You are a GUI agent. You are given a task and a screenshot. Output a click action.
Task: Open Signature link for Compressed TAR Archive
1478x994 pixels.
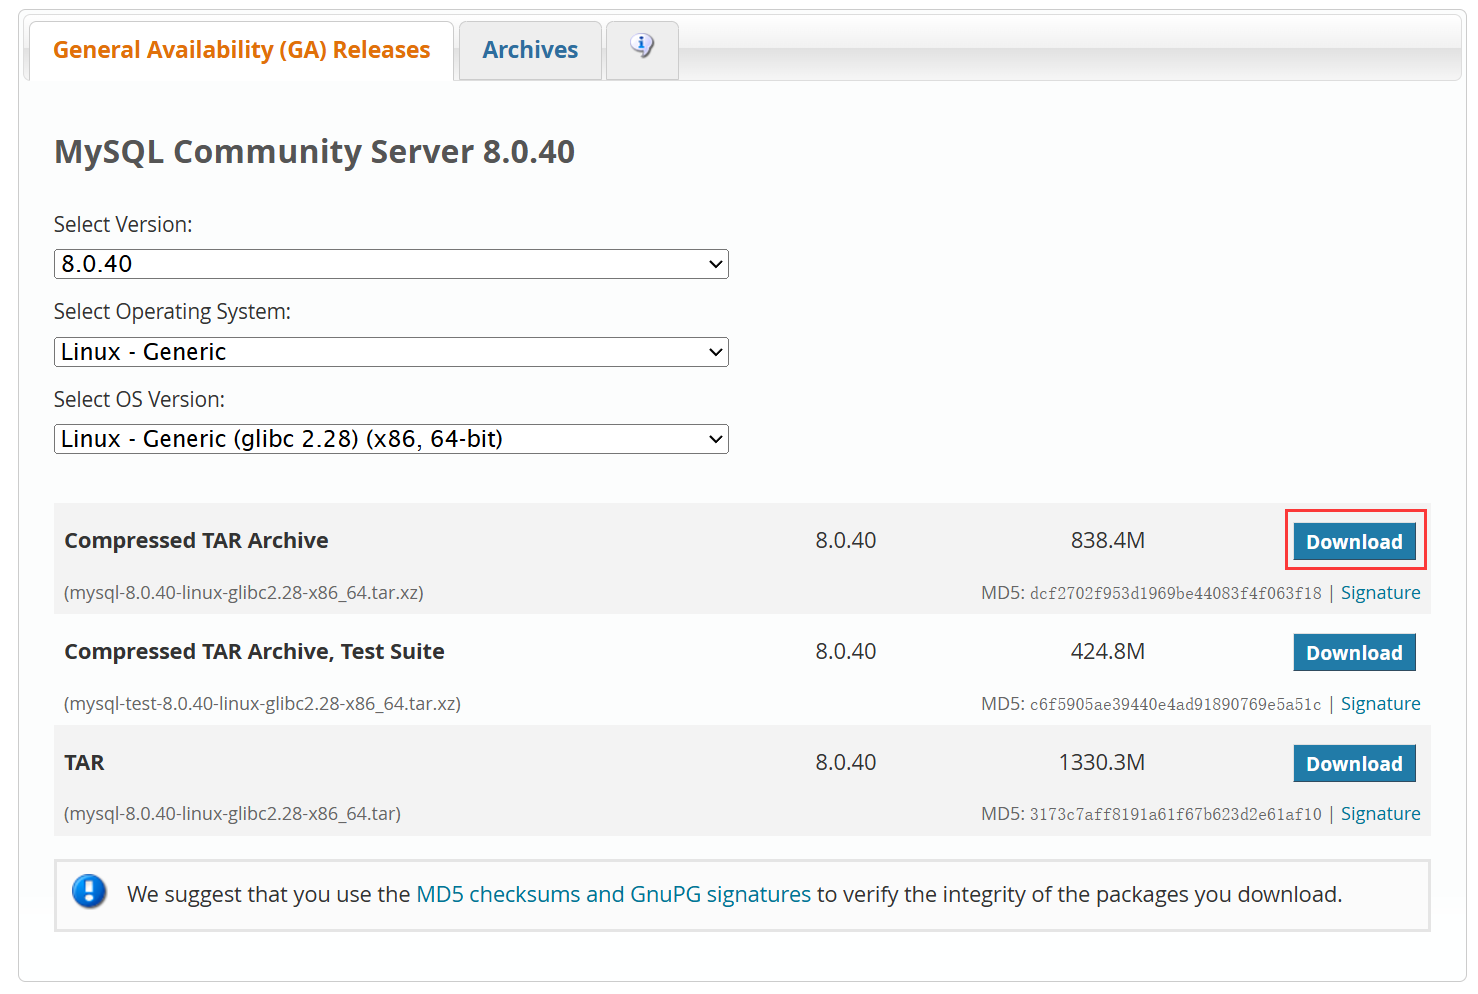click(x=1380, y=593)
